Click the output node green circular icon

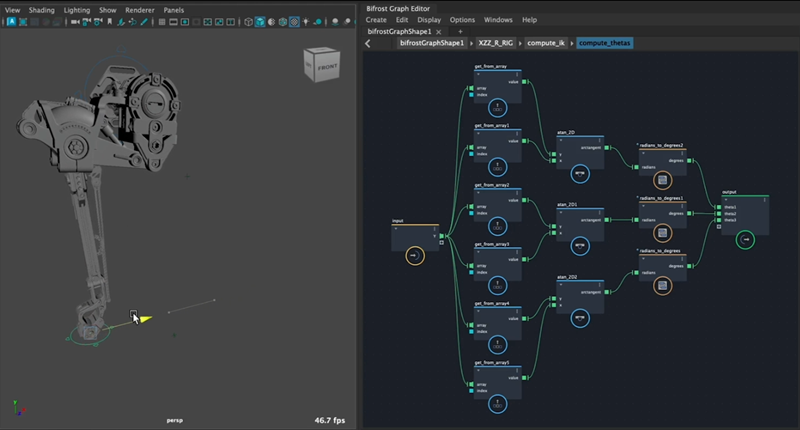[745, 240]
